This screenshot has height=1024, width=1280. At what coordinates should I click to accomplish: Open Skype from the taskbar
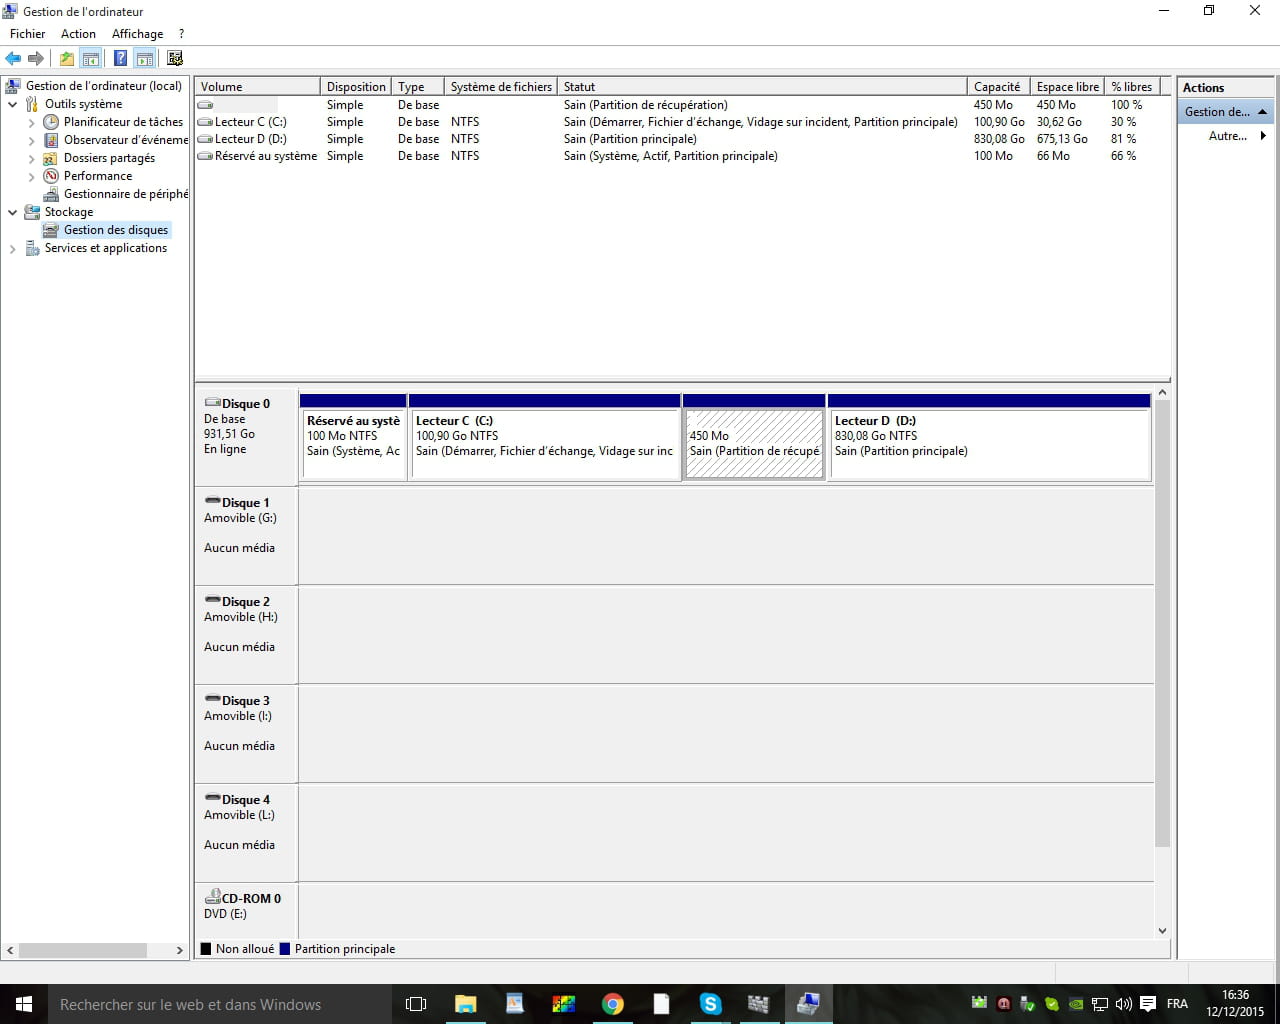tap(710, 1004)
